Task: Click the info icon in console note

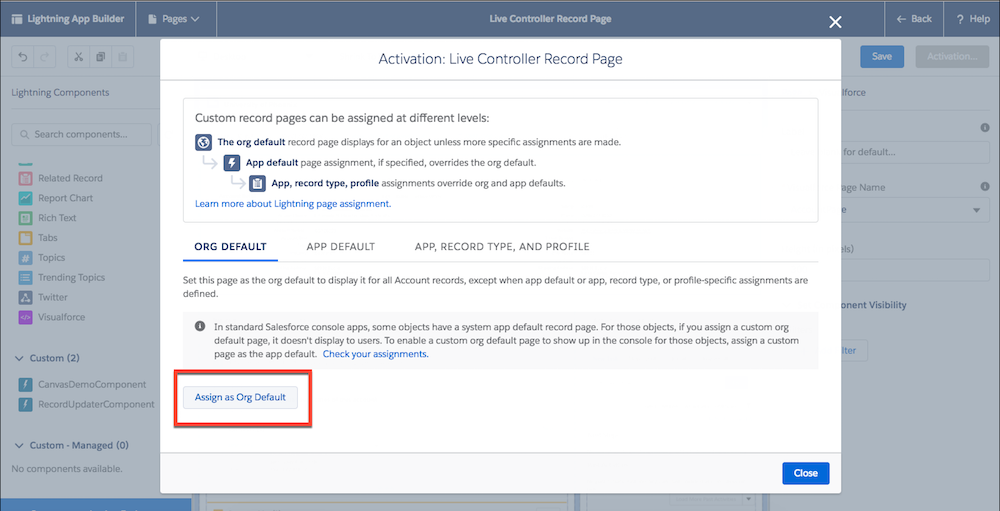Action: (x=200, y=325)
